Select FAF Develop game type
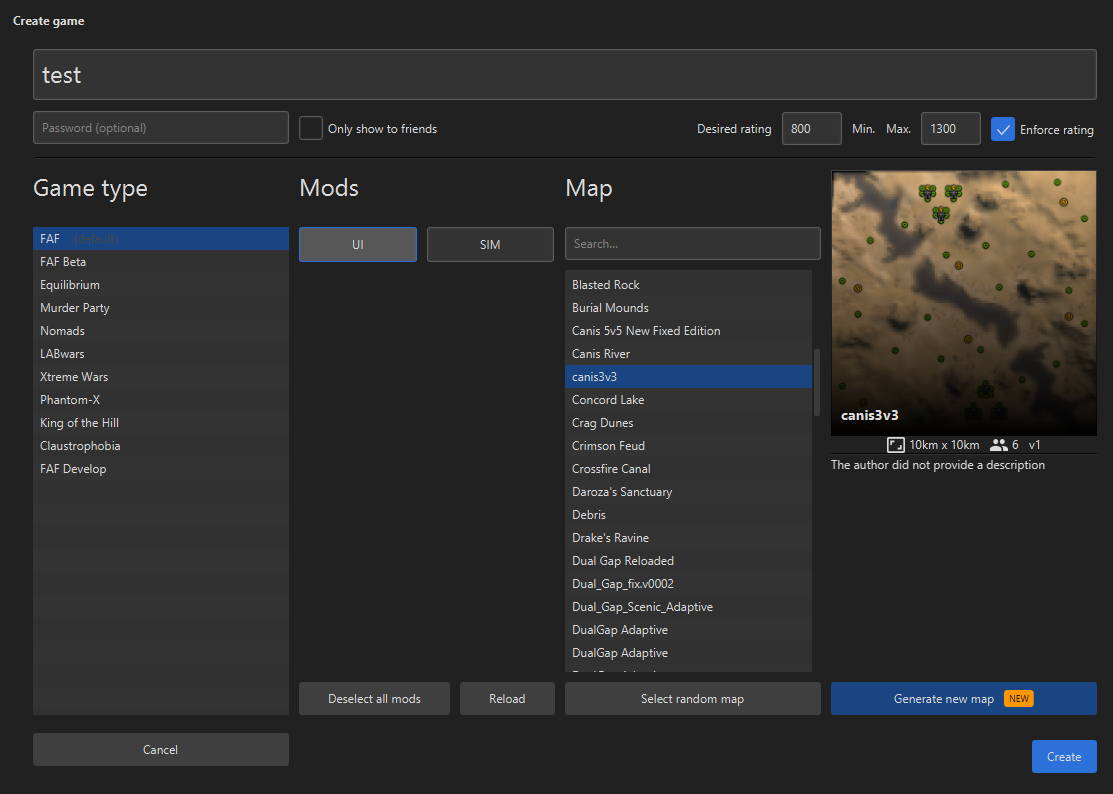This screenshot has height=794, width=1113. click(x=160, y=469)
